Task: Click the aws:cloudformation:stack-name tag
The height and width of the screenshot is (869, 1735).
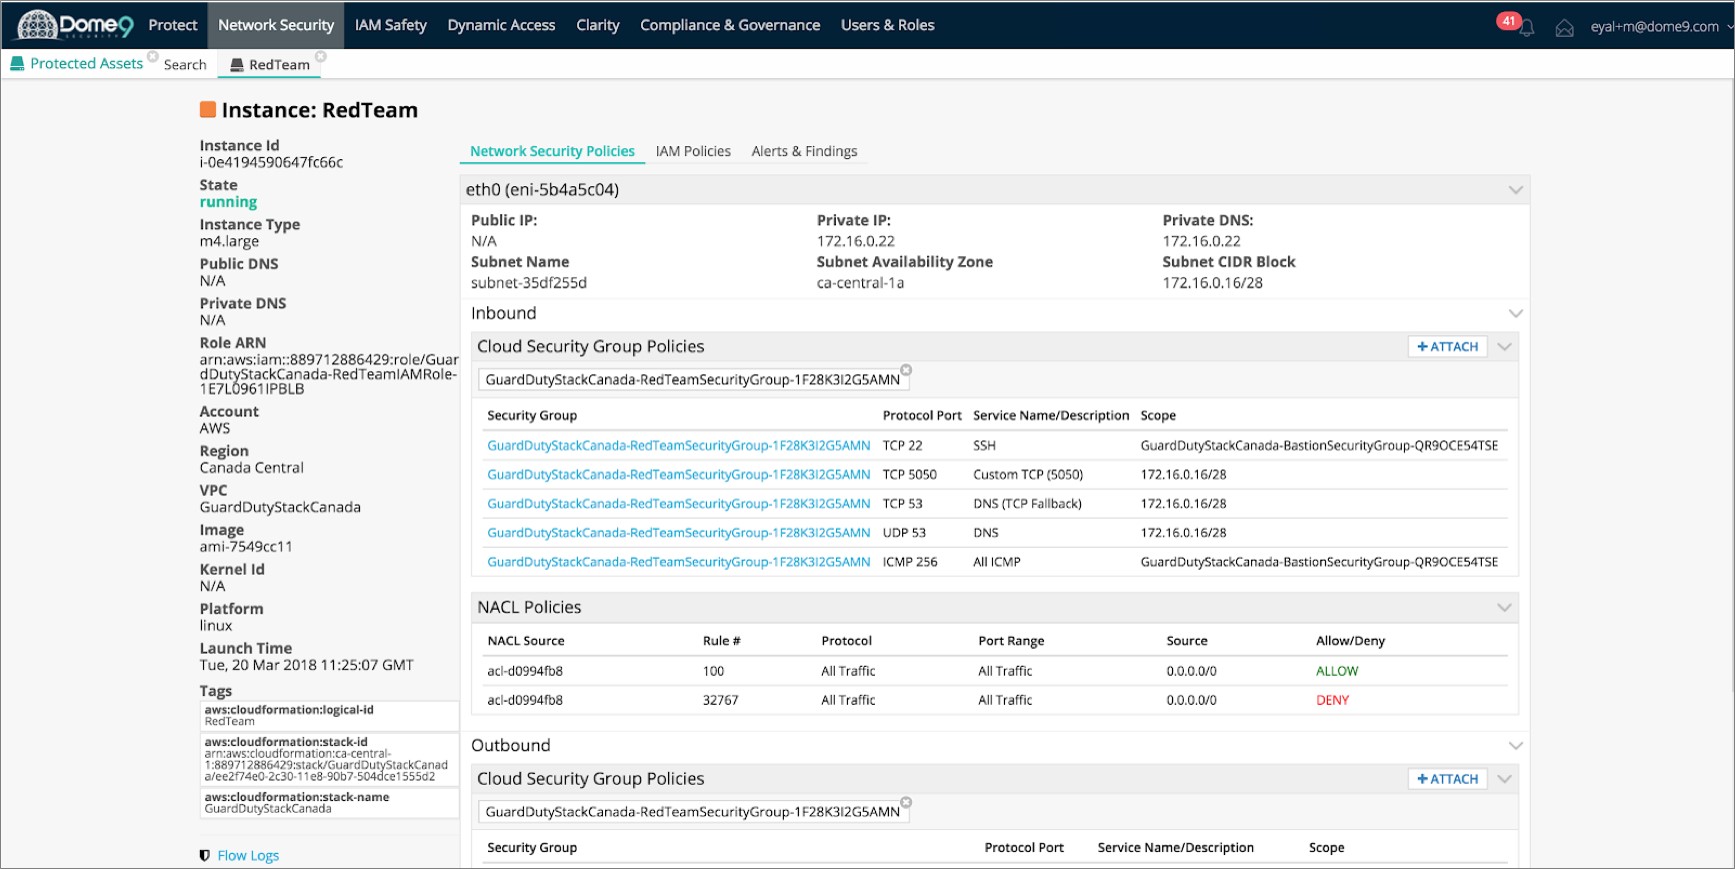Action: (329, 803)
